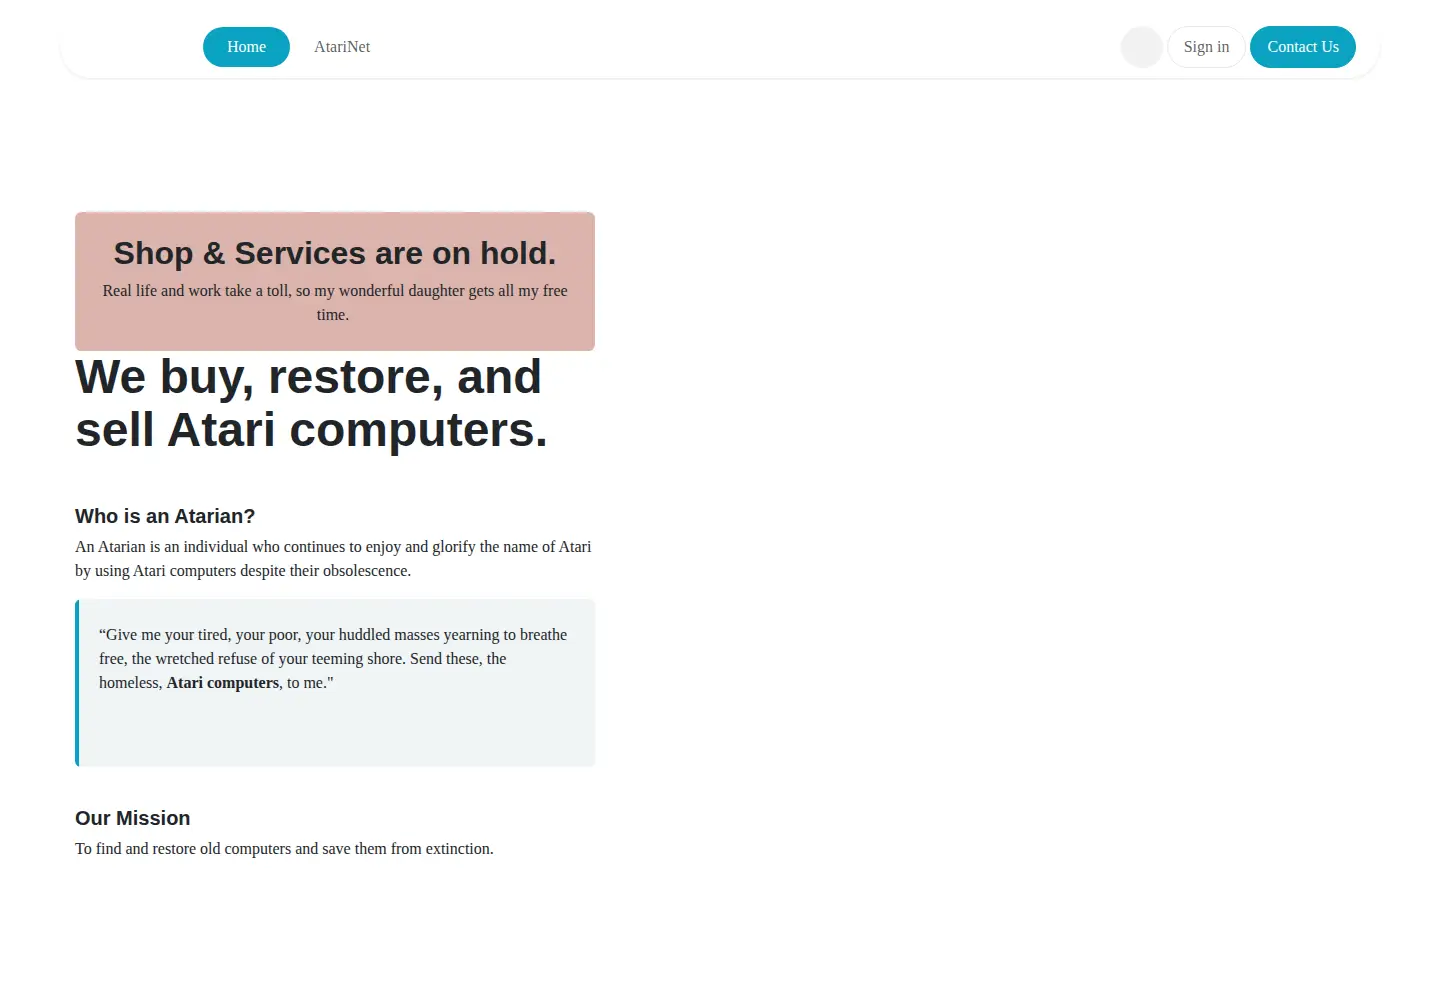Image resolution: width=1440 pixels, height=1000 pixels.
Task: Go to the AtariNet page
Action: tap(342, 47)
